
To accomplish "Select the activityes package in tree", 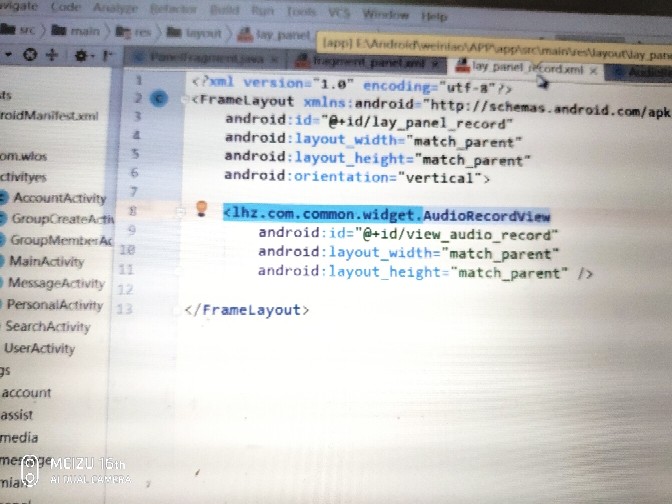I will (23, 177).
